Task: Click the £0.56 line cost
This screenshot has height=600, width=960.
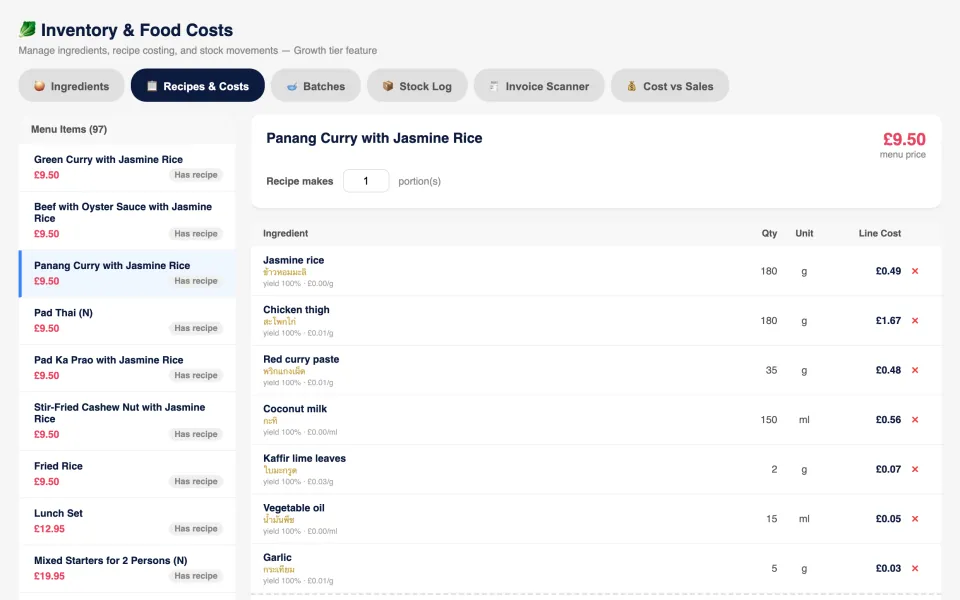Action: (x=888, y=420)
